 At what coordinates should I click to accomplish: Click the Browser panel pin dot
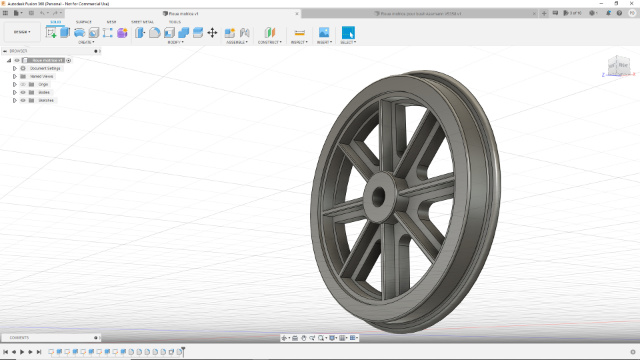coord(96,51)
